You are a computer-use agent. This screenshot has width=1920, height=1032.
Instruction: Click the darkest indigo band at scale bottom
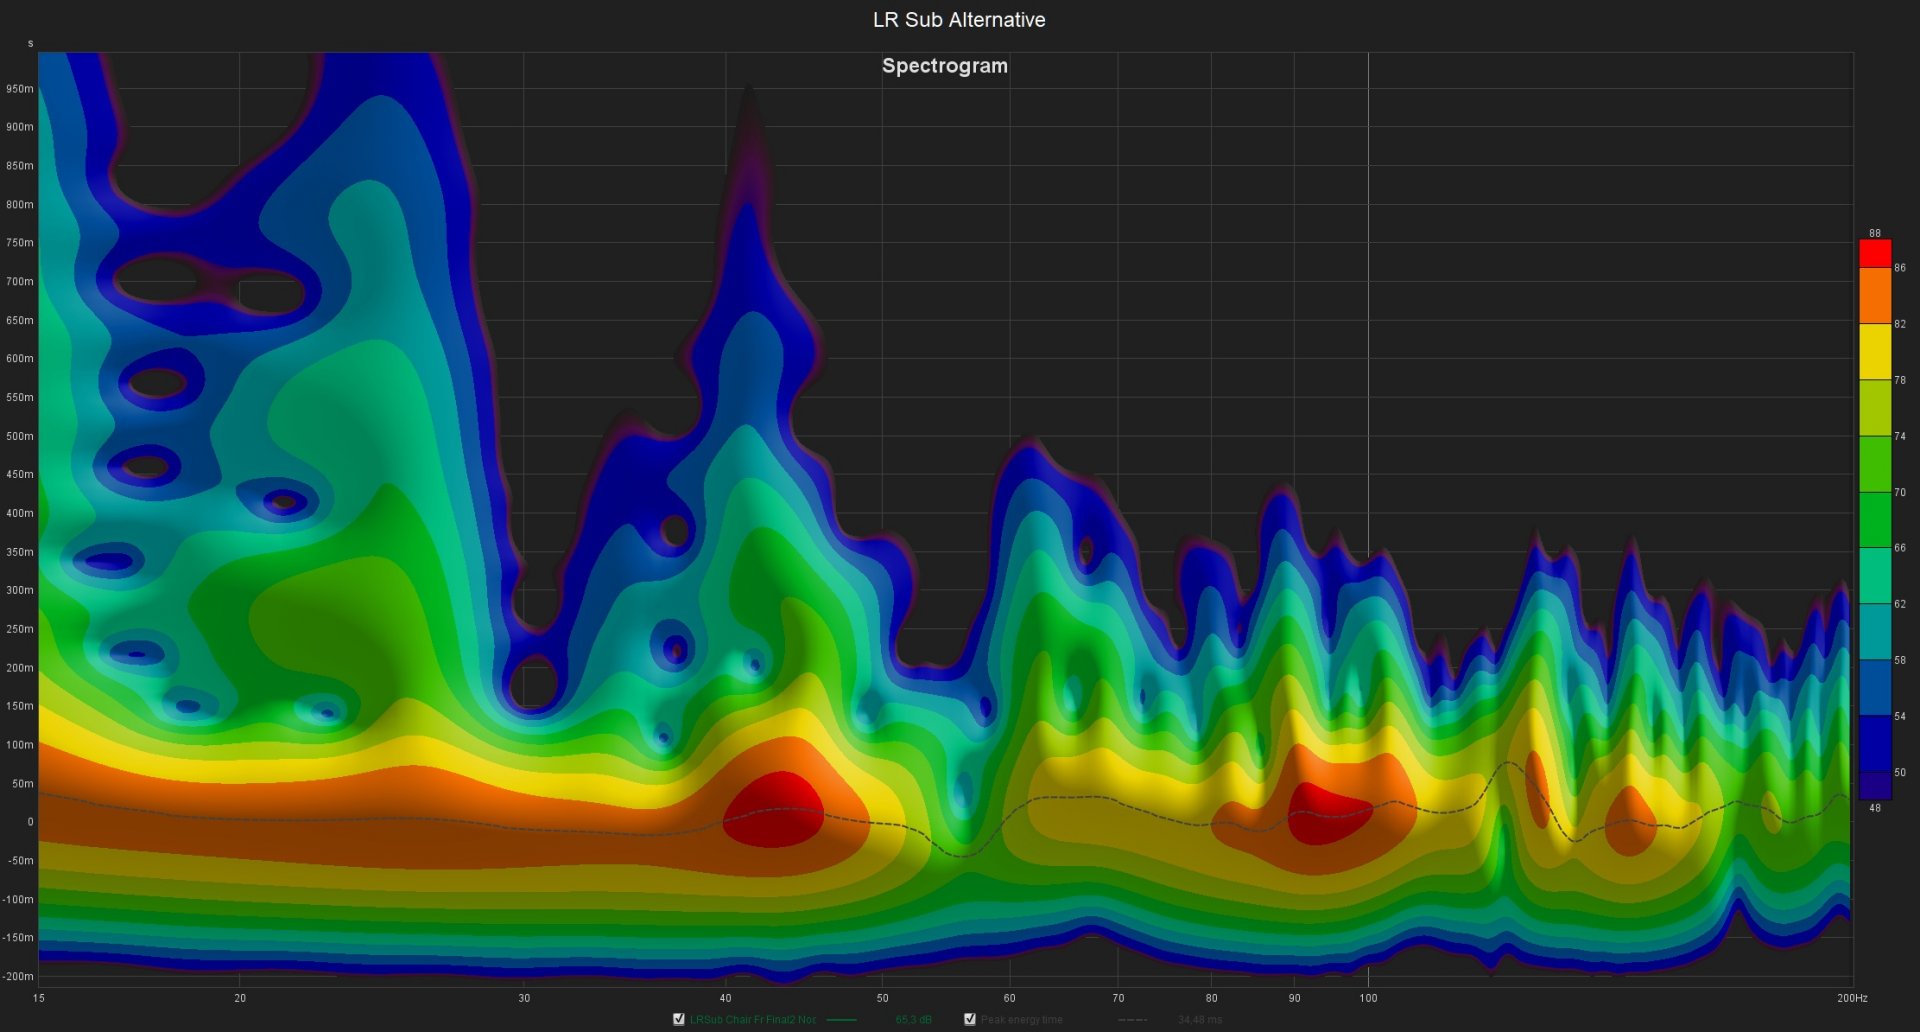(x=1874, y=786)
